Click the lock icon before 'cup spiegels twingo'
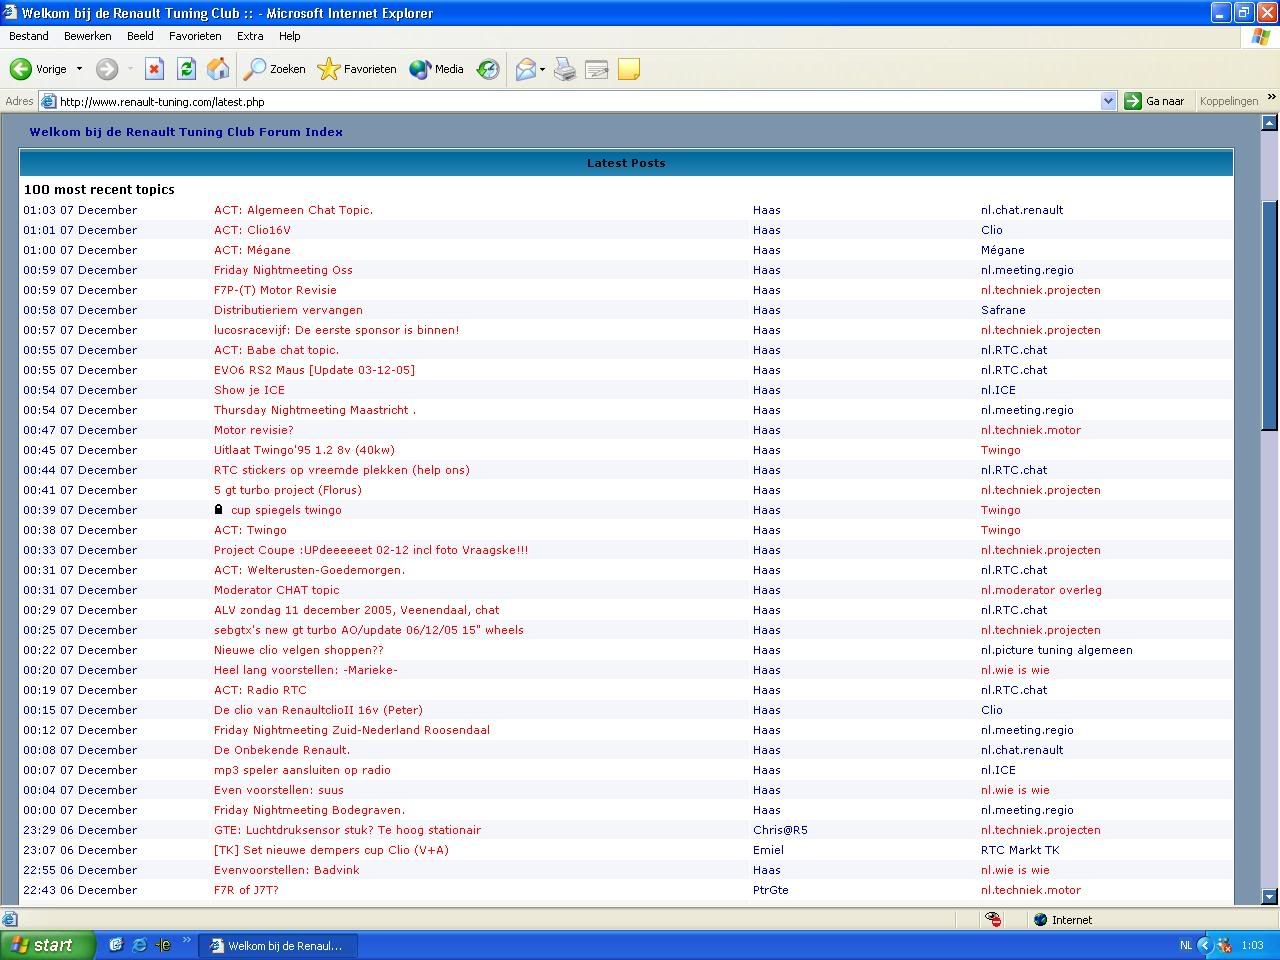The height and width of the screenshot is (960, 1280). pyautogui.click(x=219, y=509)
